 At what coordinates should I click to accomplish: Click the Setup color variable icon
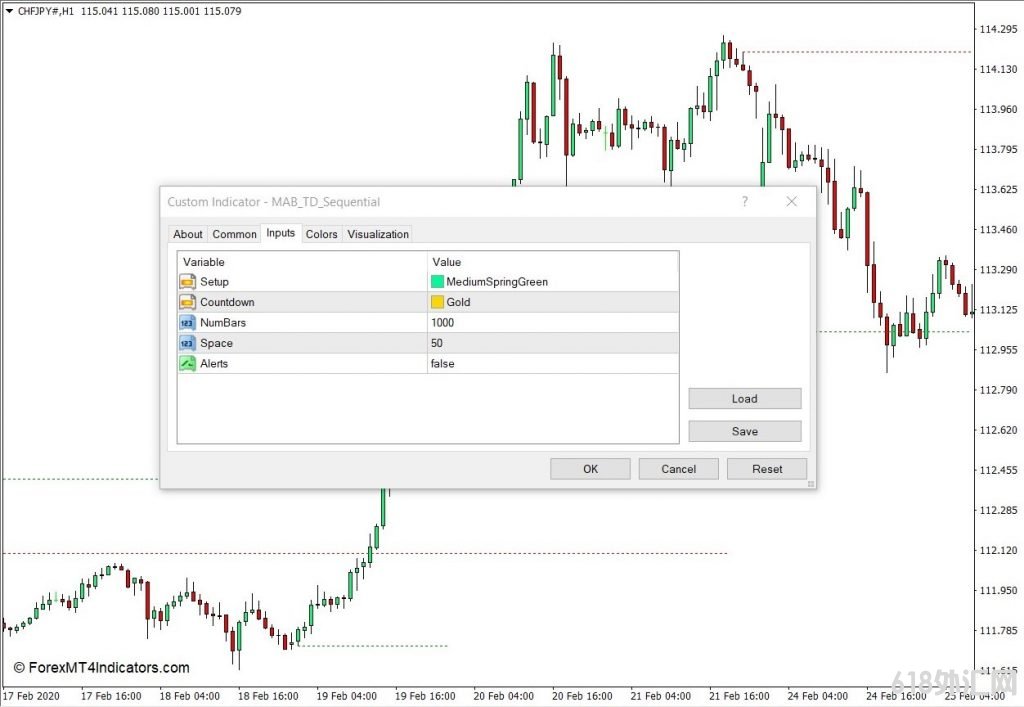click(x=187, y=282)
